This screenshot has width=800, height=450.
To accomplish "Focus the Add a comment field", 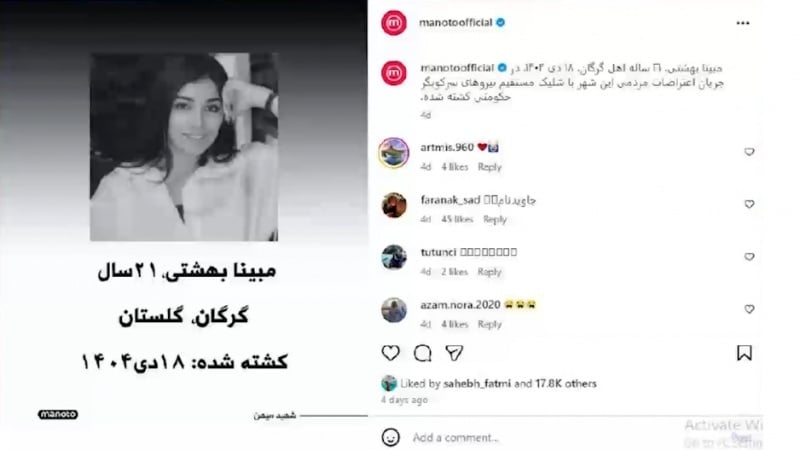I will tap(546, 437).
